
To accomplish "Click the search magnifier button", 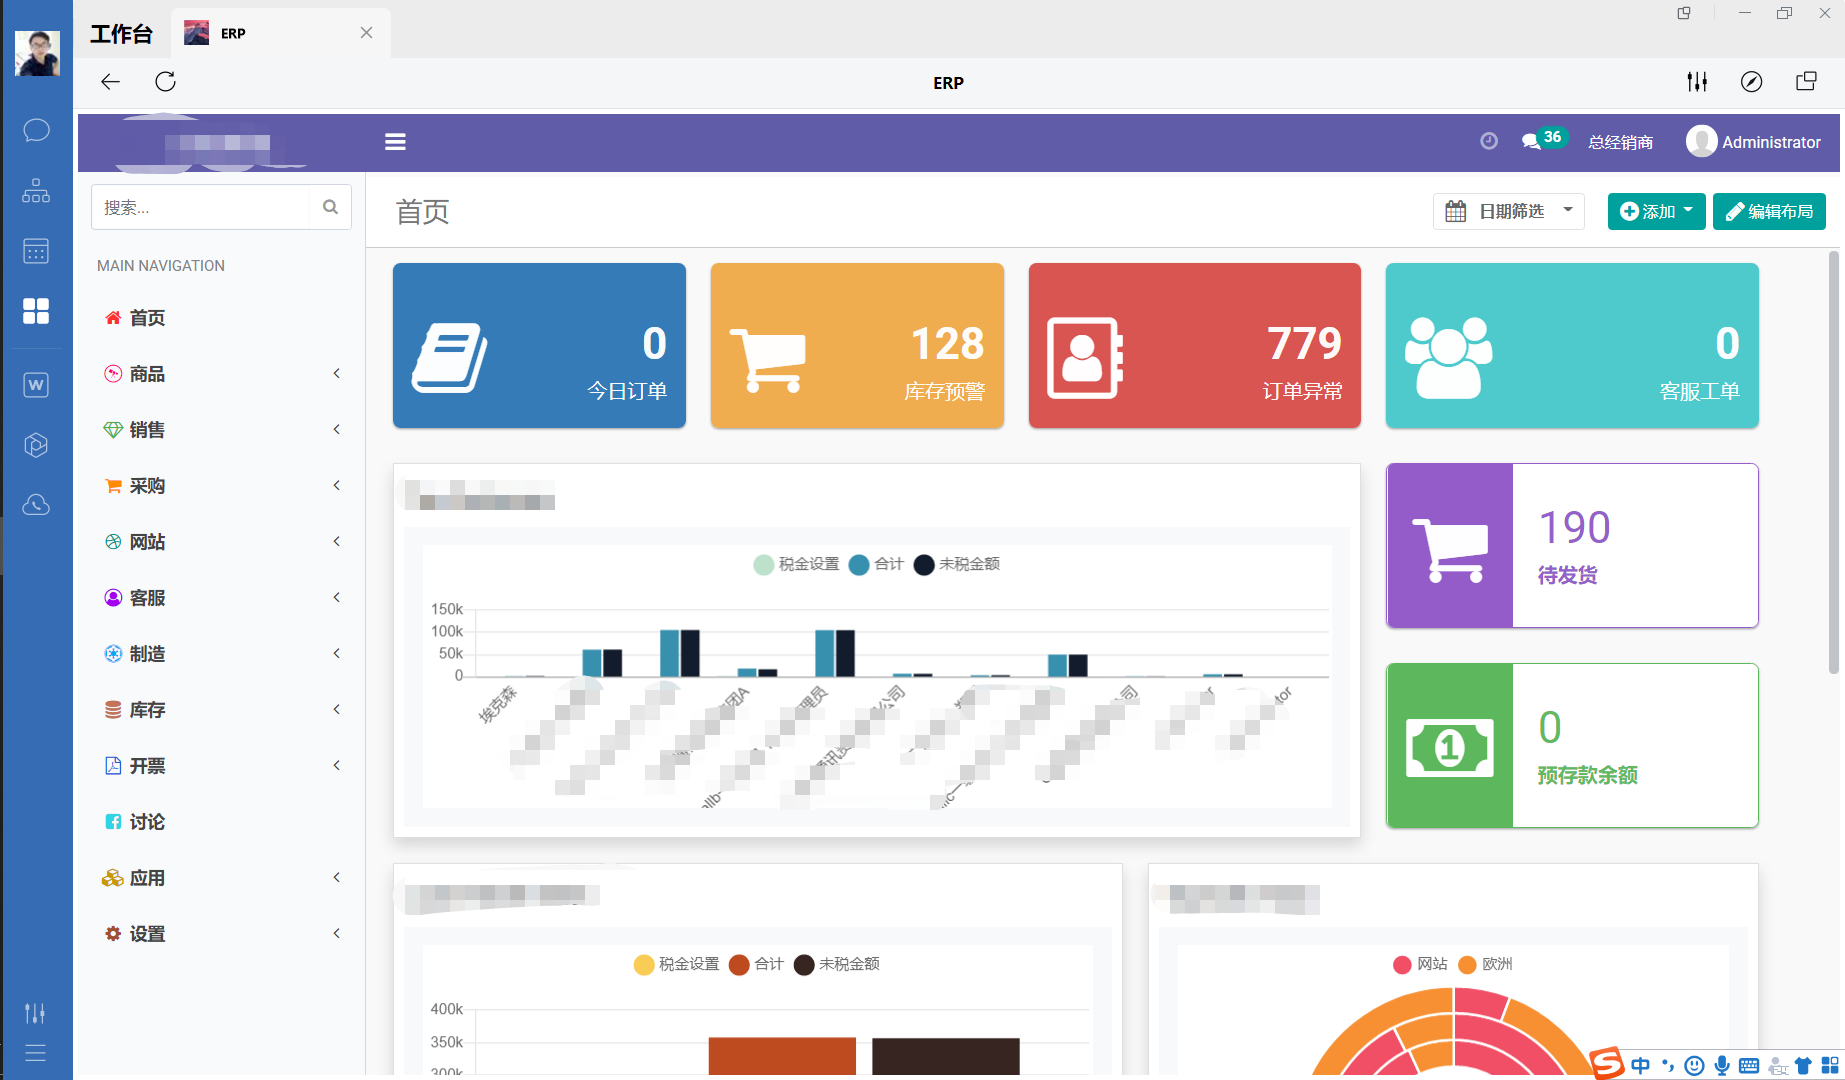I will coord(331,207).
